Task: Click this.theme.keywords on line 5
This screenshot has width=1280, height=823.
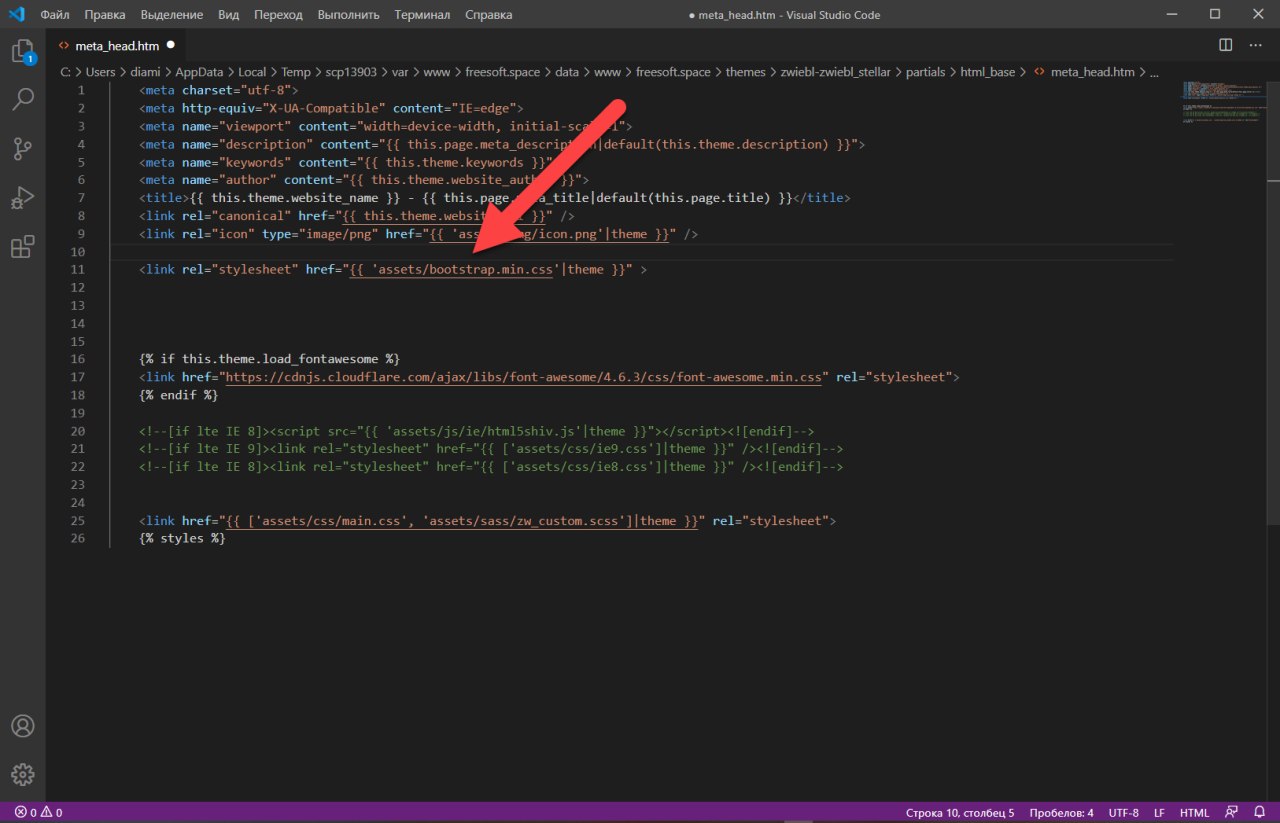Action: pyautogui.click(x=455, y=161)
